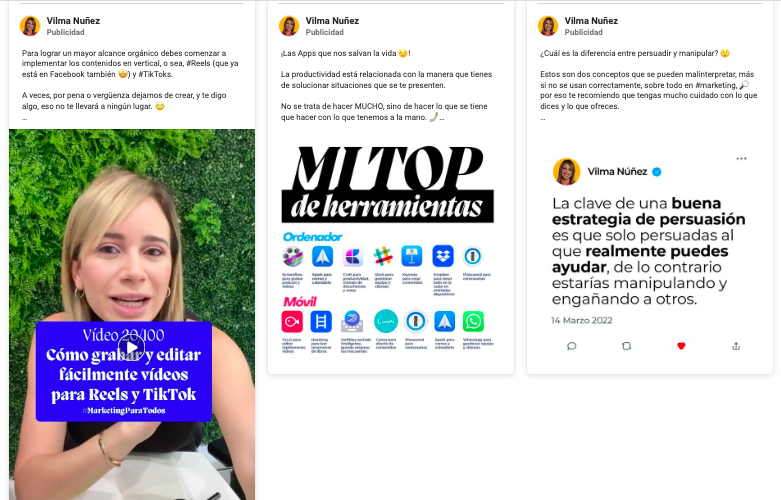Screen dimensions: 781x500
Task: Click the Dropbox icon in Ordenador row
Action: click(443, 256)
